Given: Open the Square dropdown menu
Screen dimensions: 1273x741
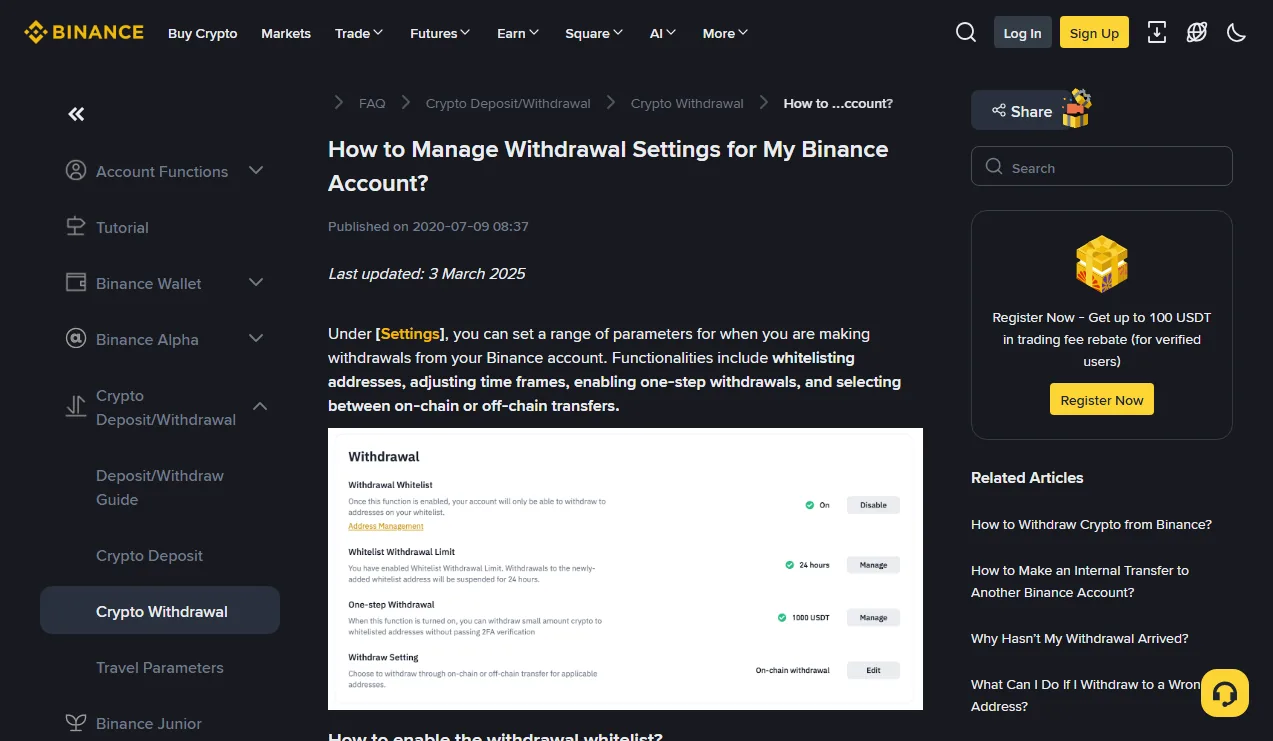Looking at the screenshot, I should point(594,33).
